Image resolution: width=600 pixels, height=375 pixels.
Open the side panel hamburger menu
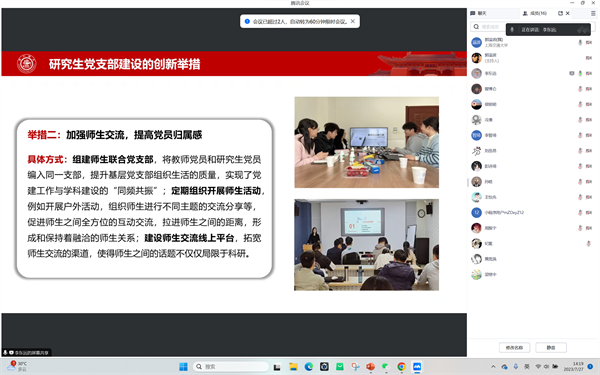click(x=593, y=13)
